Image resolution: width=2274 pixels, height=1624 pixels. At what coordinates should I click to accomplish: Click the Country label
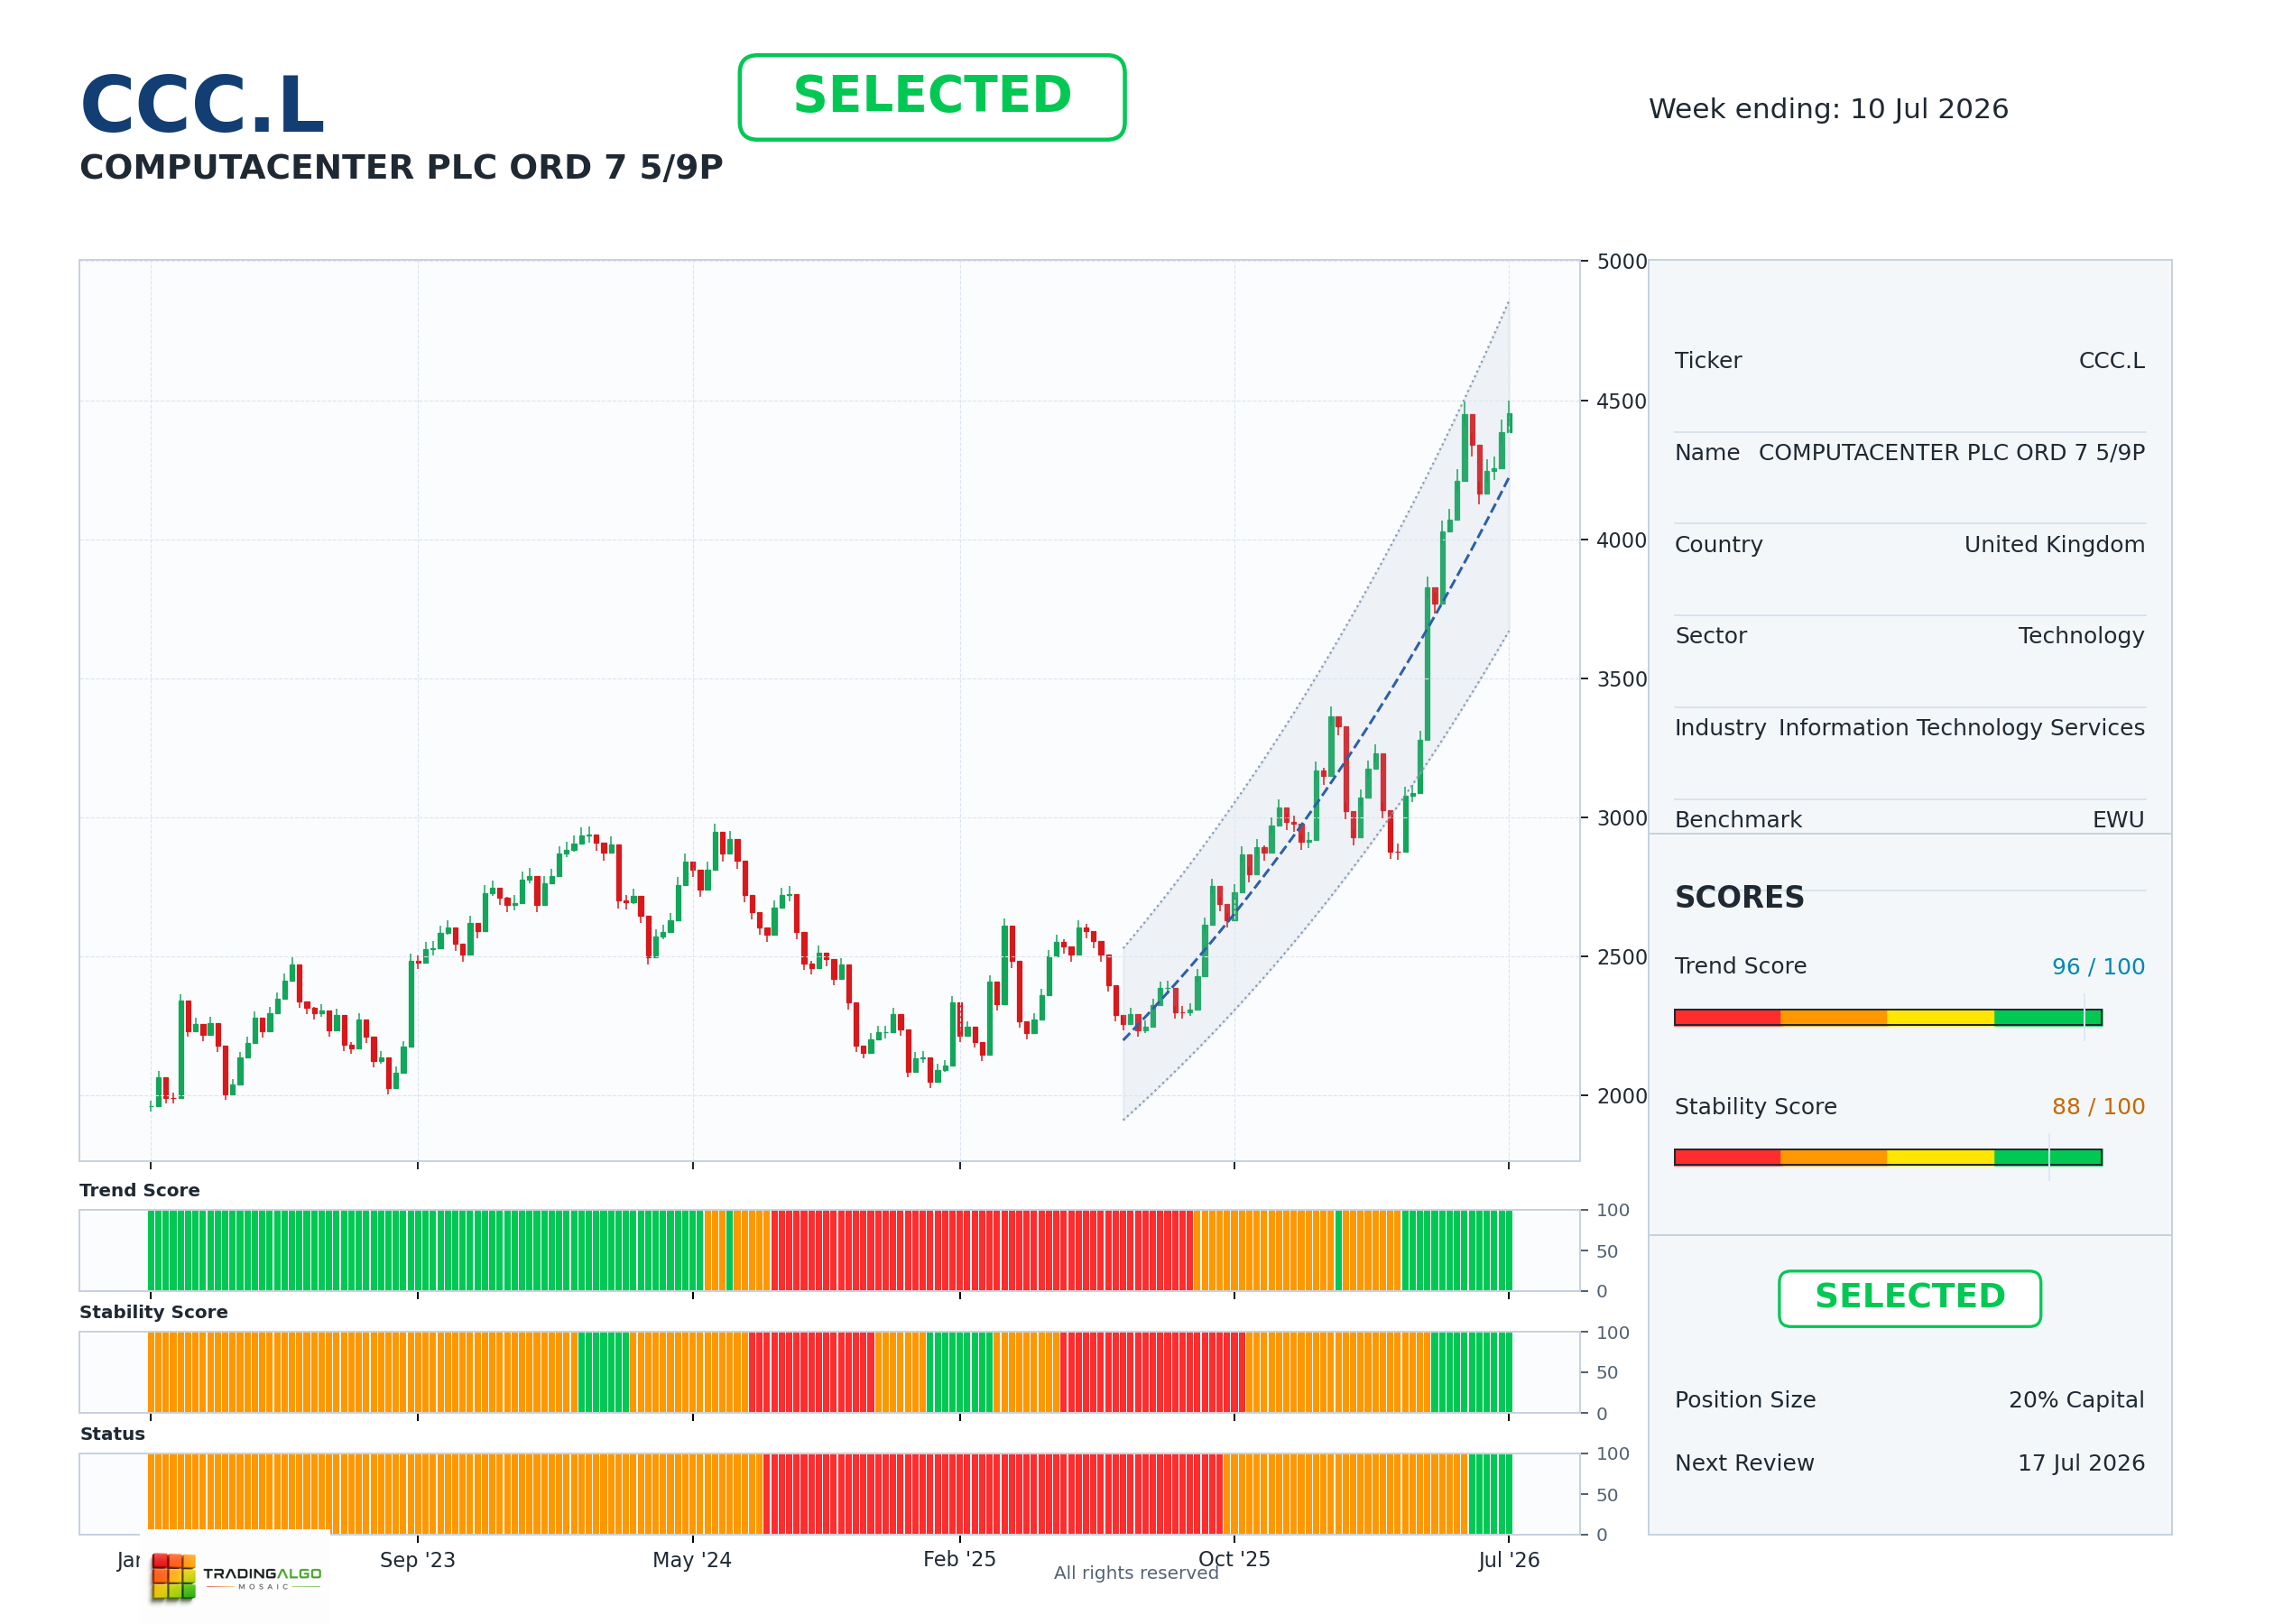(1718, 545)
